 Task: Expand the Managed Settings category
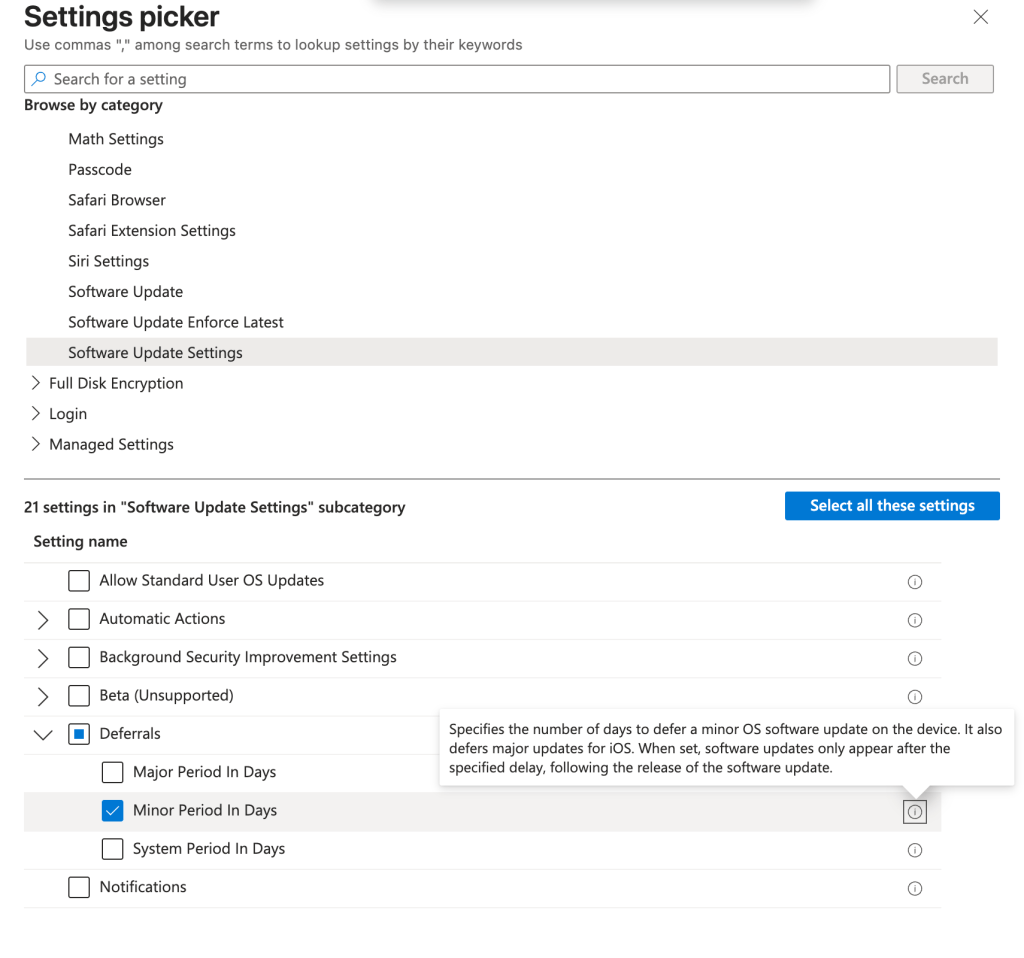(x=36, y=444)
